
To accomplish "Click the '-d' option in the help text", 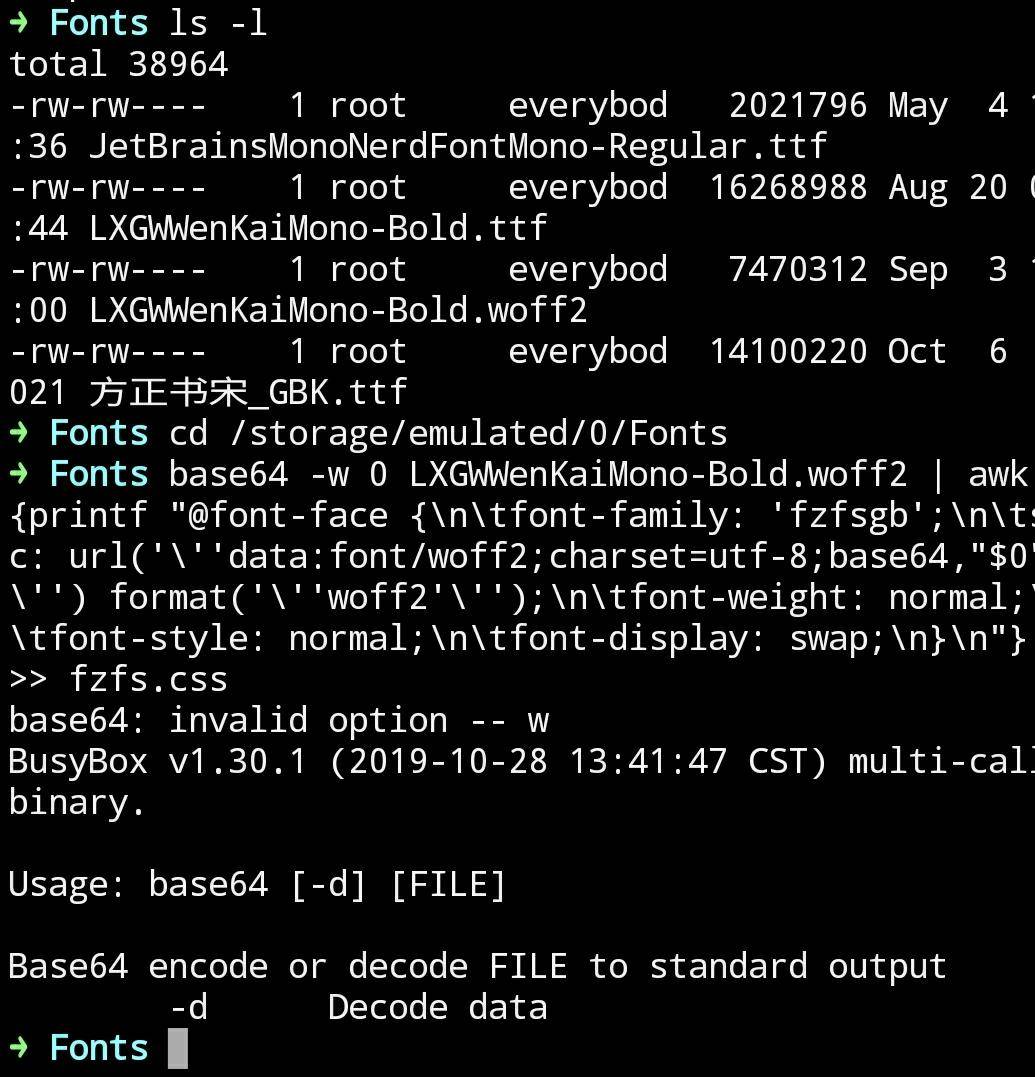I will [188, 1008].
